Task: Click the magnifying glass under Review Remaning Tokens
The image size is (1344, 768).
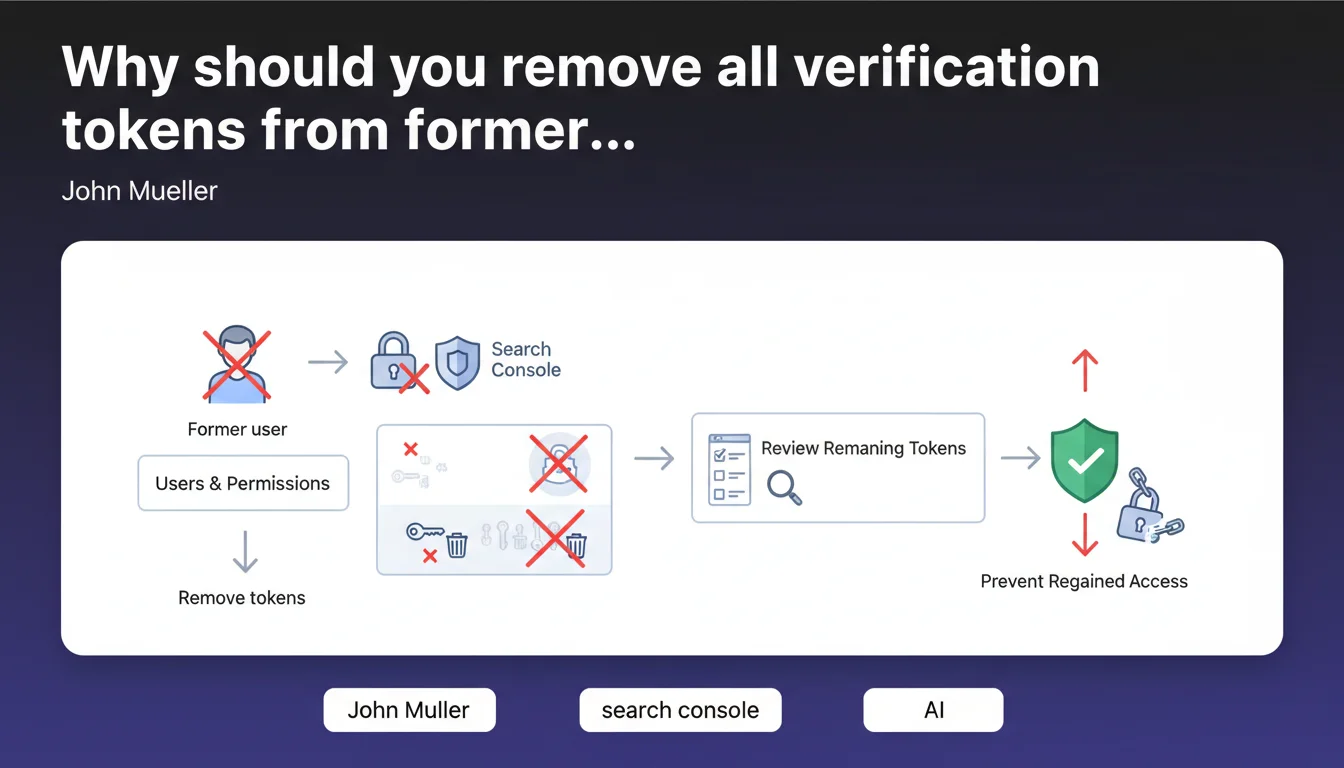Action: [784, 488]
